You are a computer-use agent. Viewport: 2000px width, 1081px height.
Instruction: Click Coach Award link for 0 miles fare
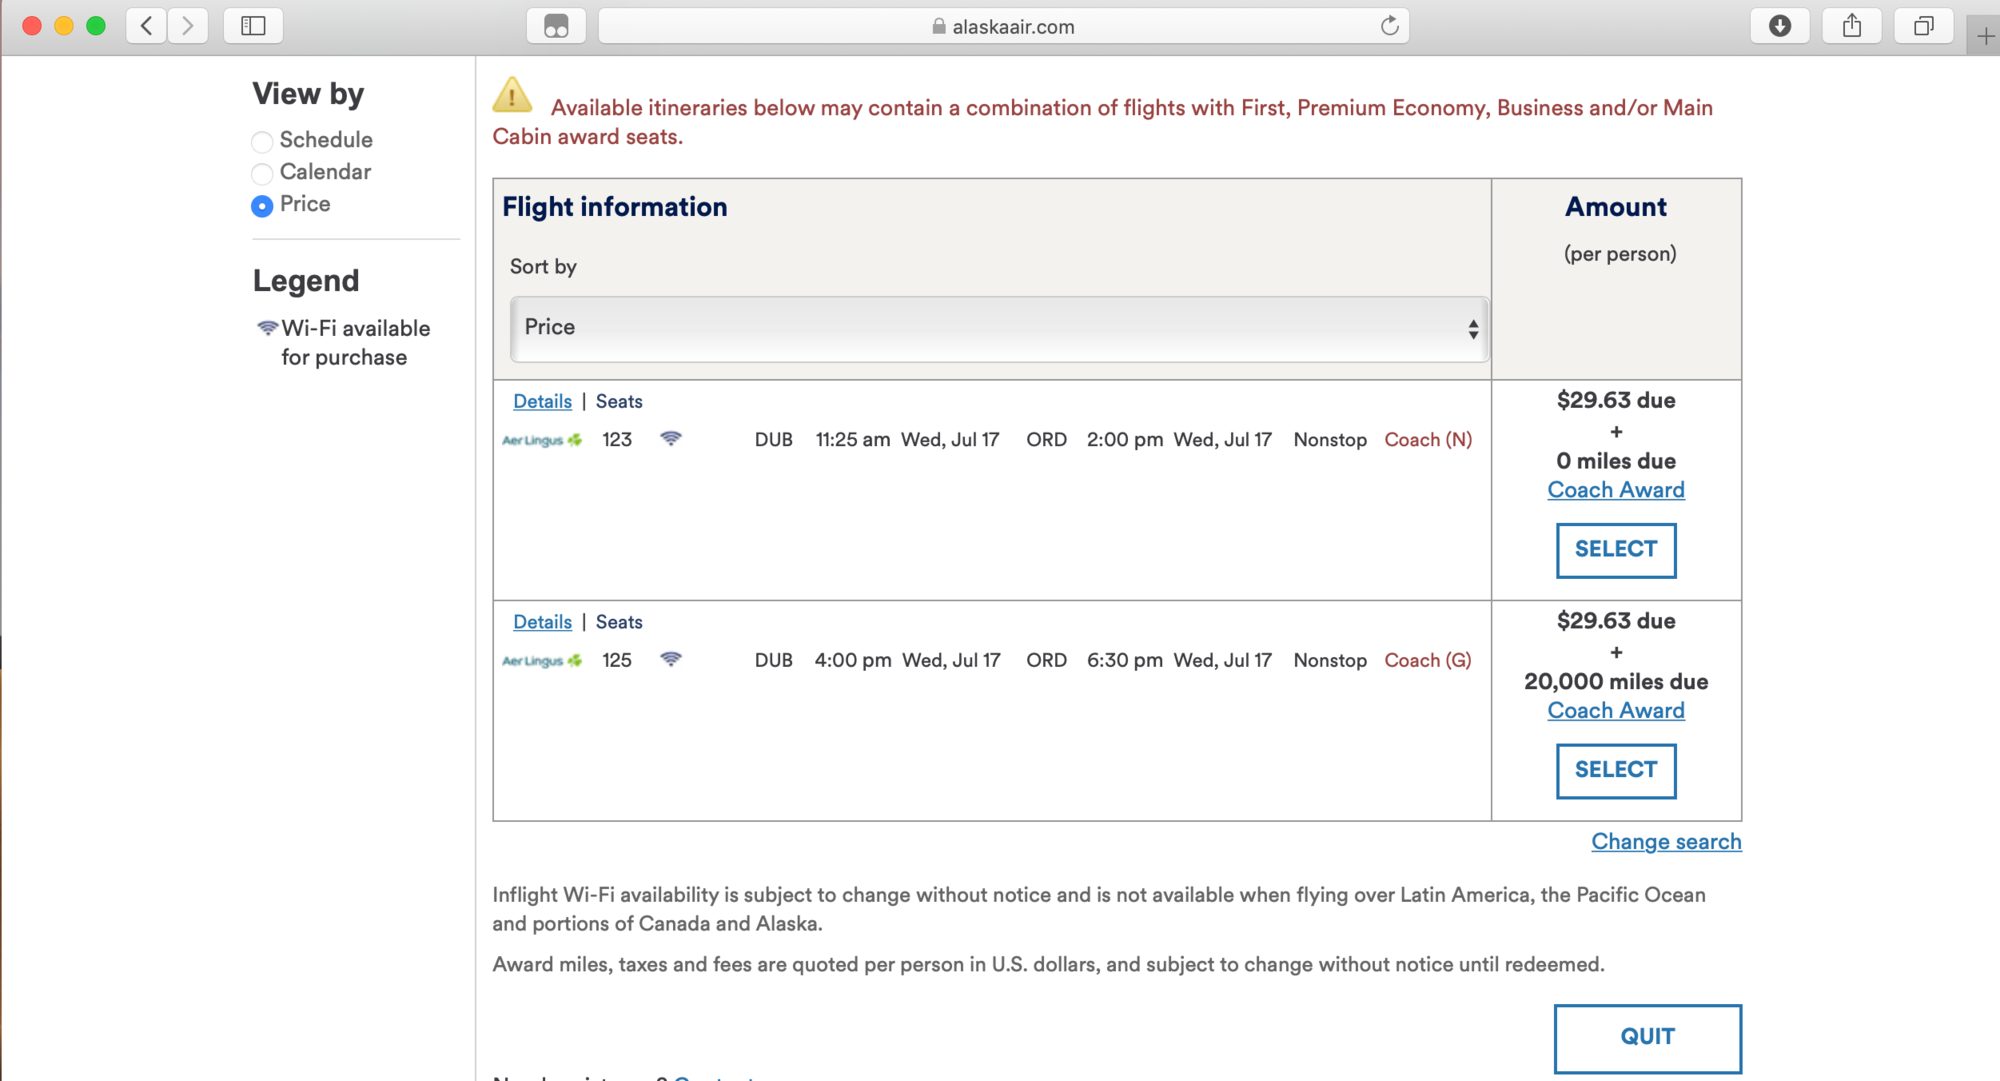(x=1616, y=490)
